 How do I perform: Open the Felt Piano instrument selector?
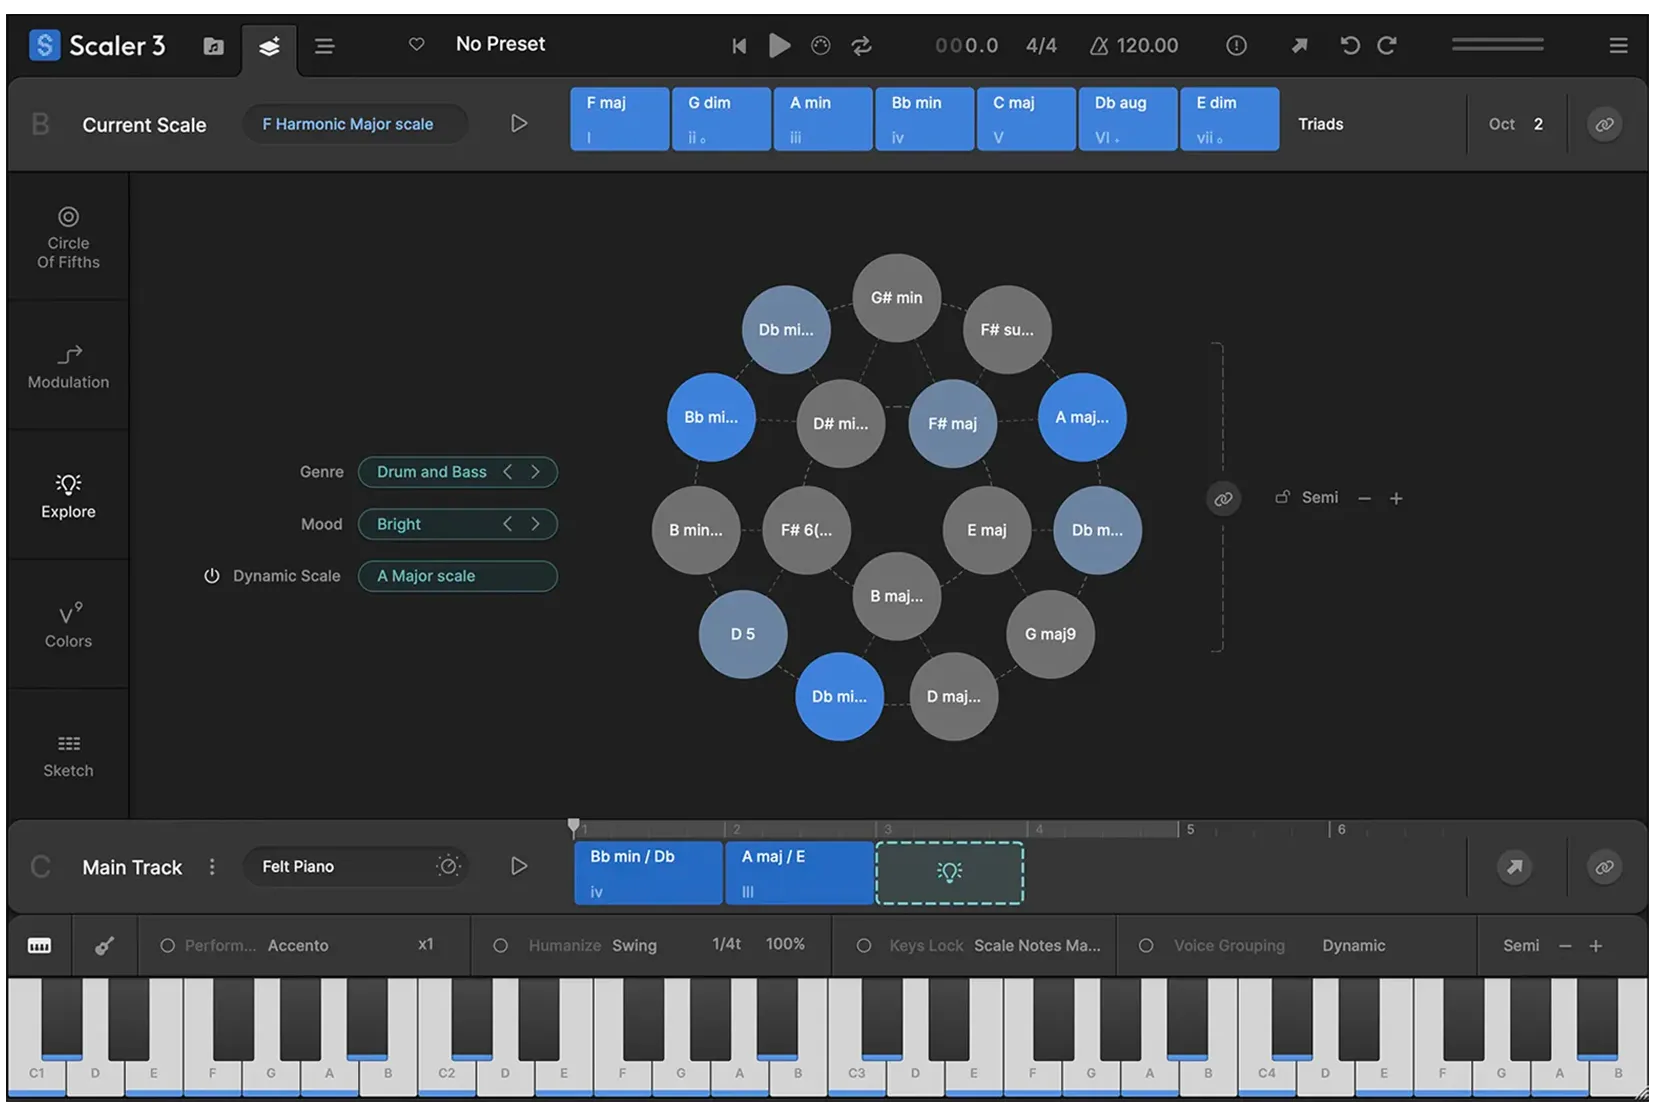click(x=355, y=867)
